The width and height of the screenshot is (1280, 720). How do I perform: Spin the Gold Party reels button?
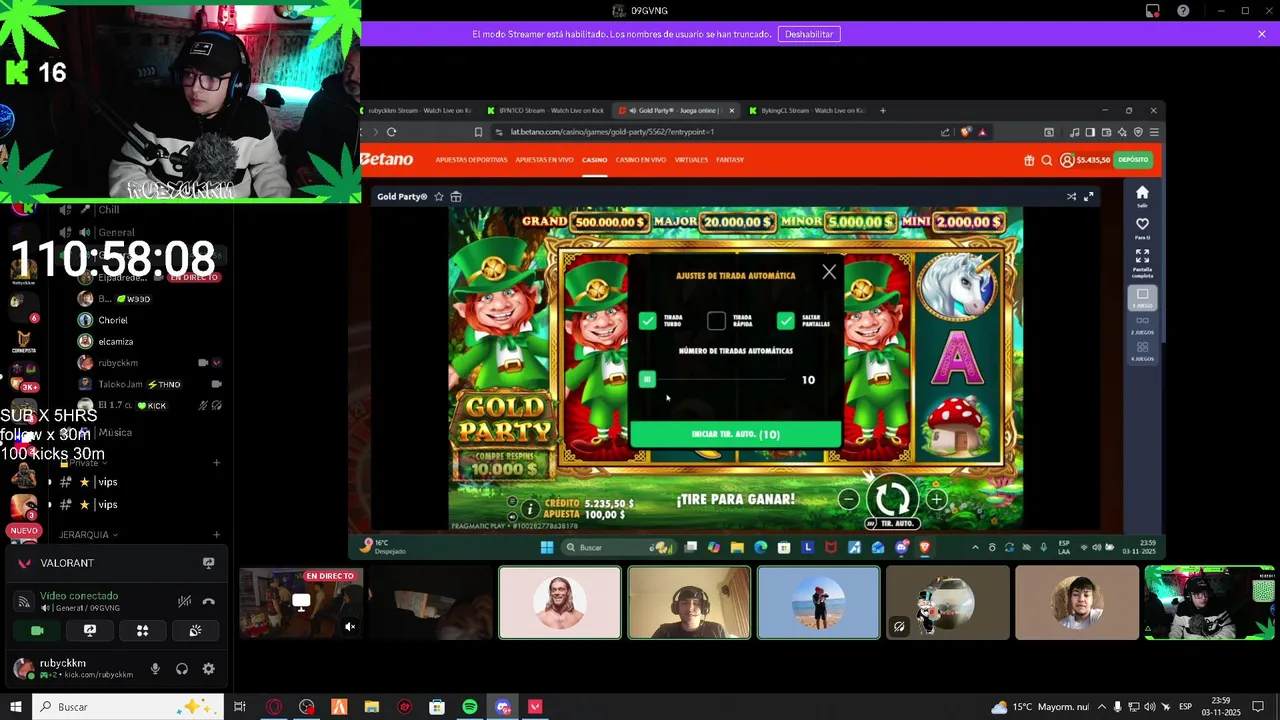892,497
